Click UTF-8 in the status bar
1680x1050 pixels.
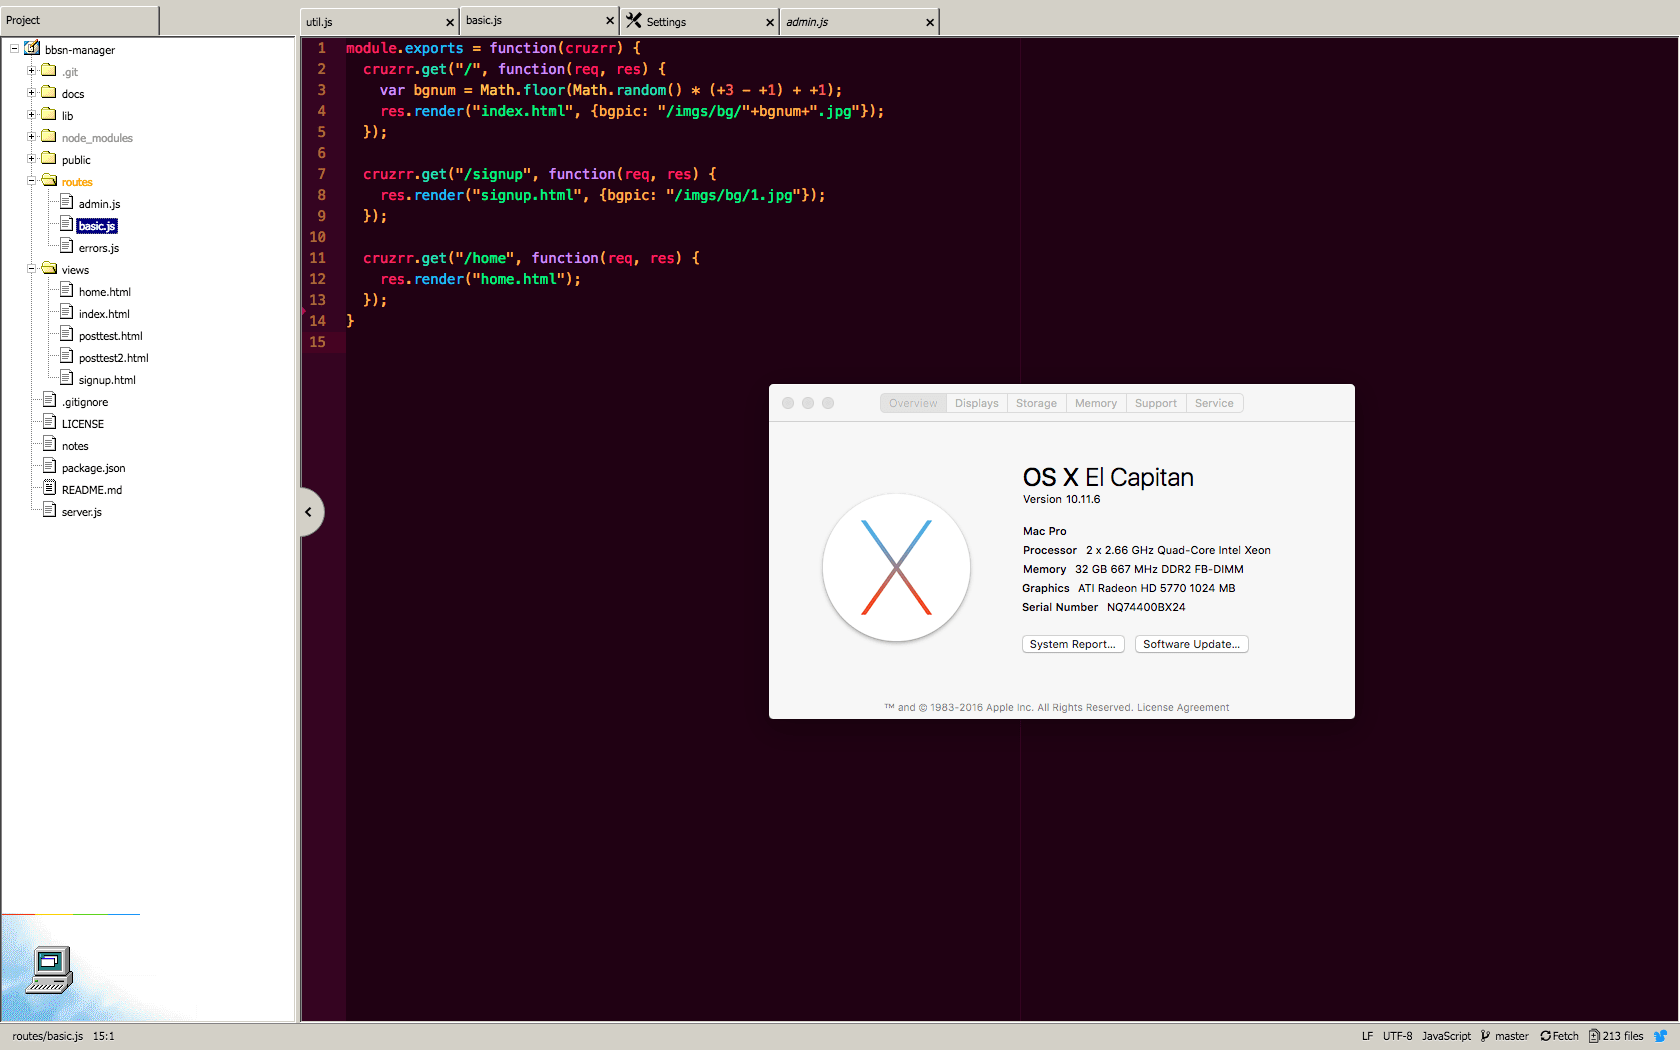point(1397,1036)
